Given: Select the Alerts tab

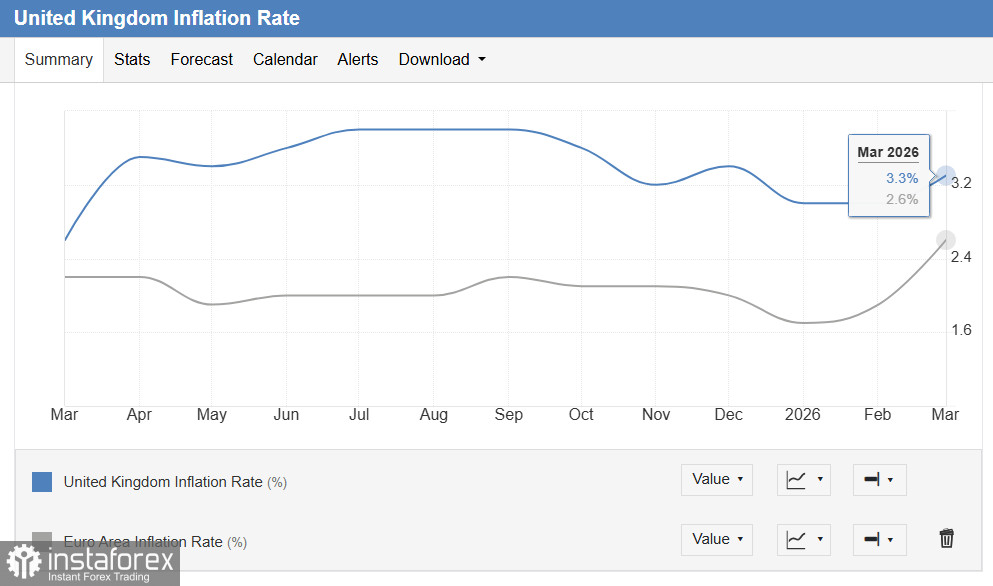Looking at the screenshot, I should [x=358, y=60].
